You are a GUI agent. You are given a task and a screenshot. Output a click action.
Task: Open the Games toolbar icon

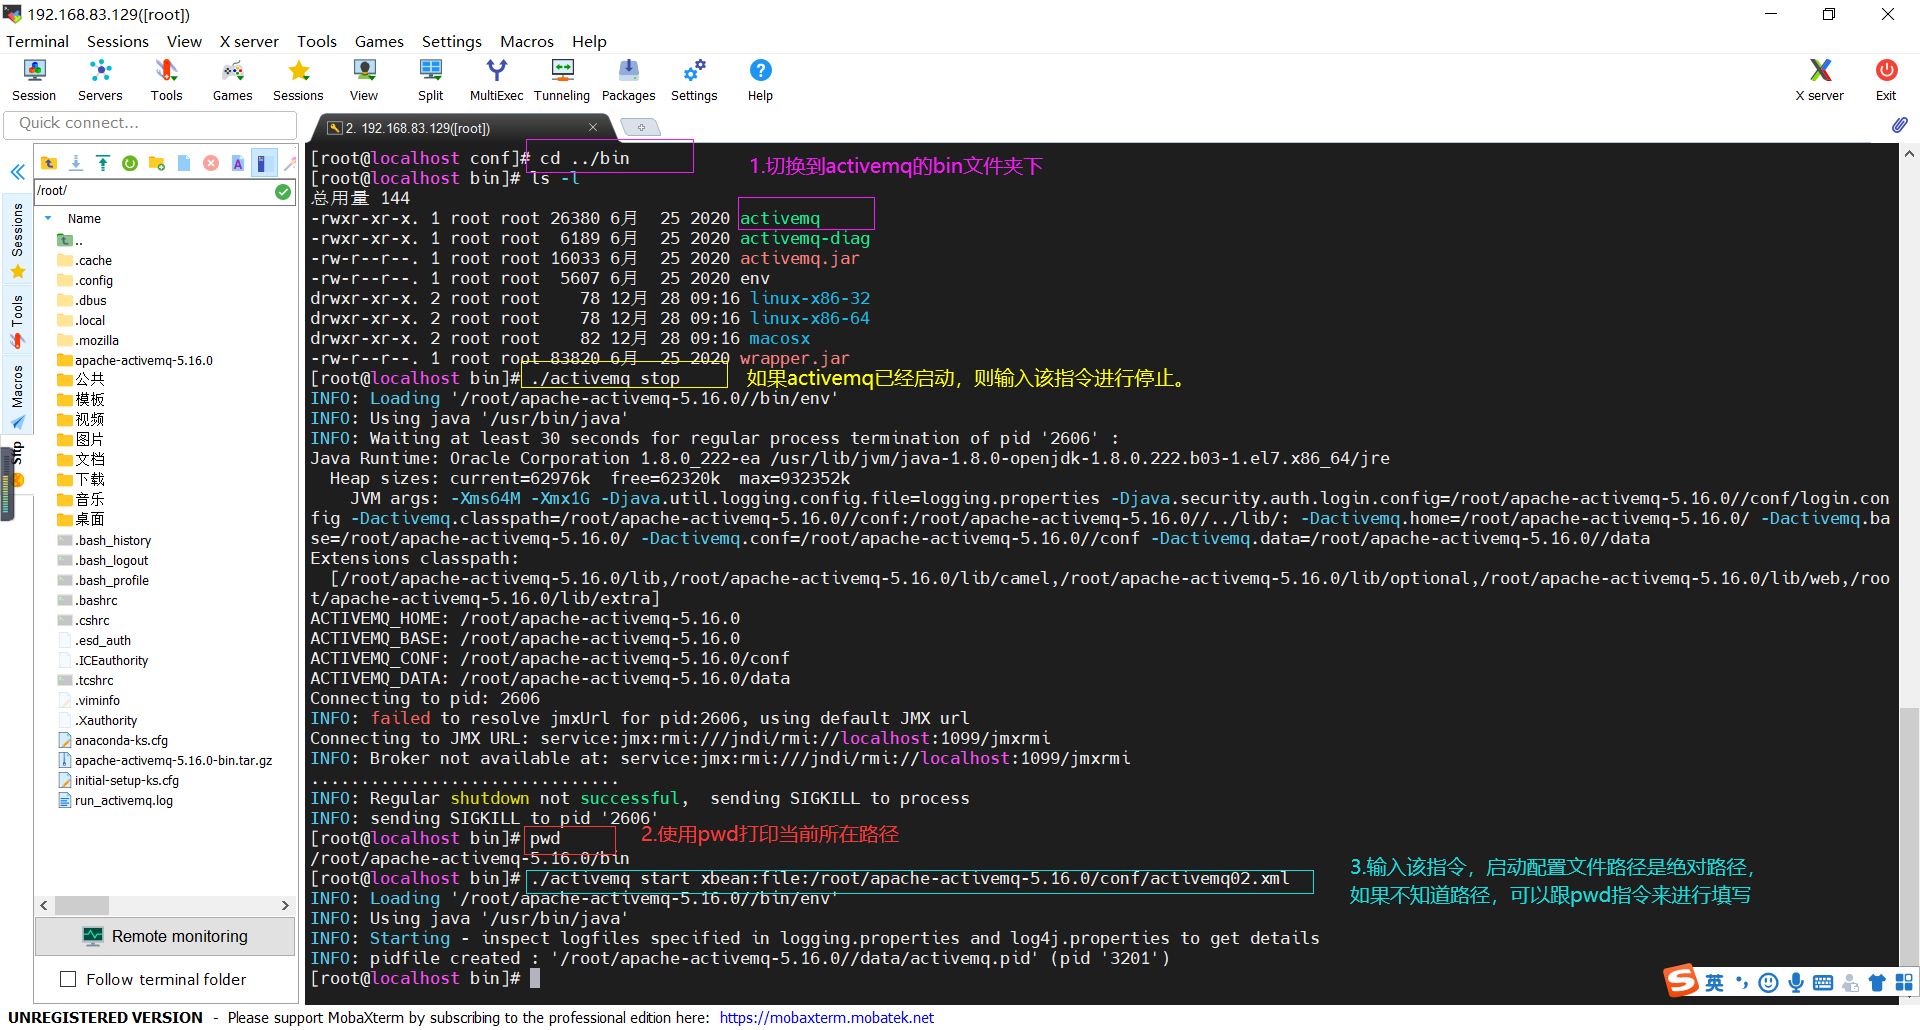(232, 80)
